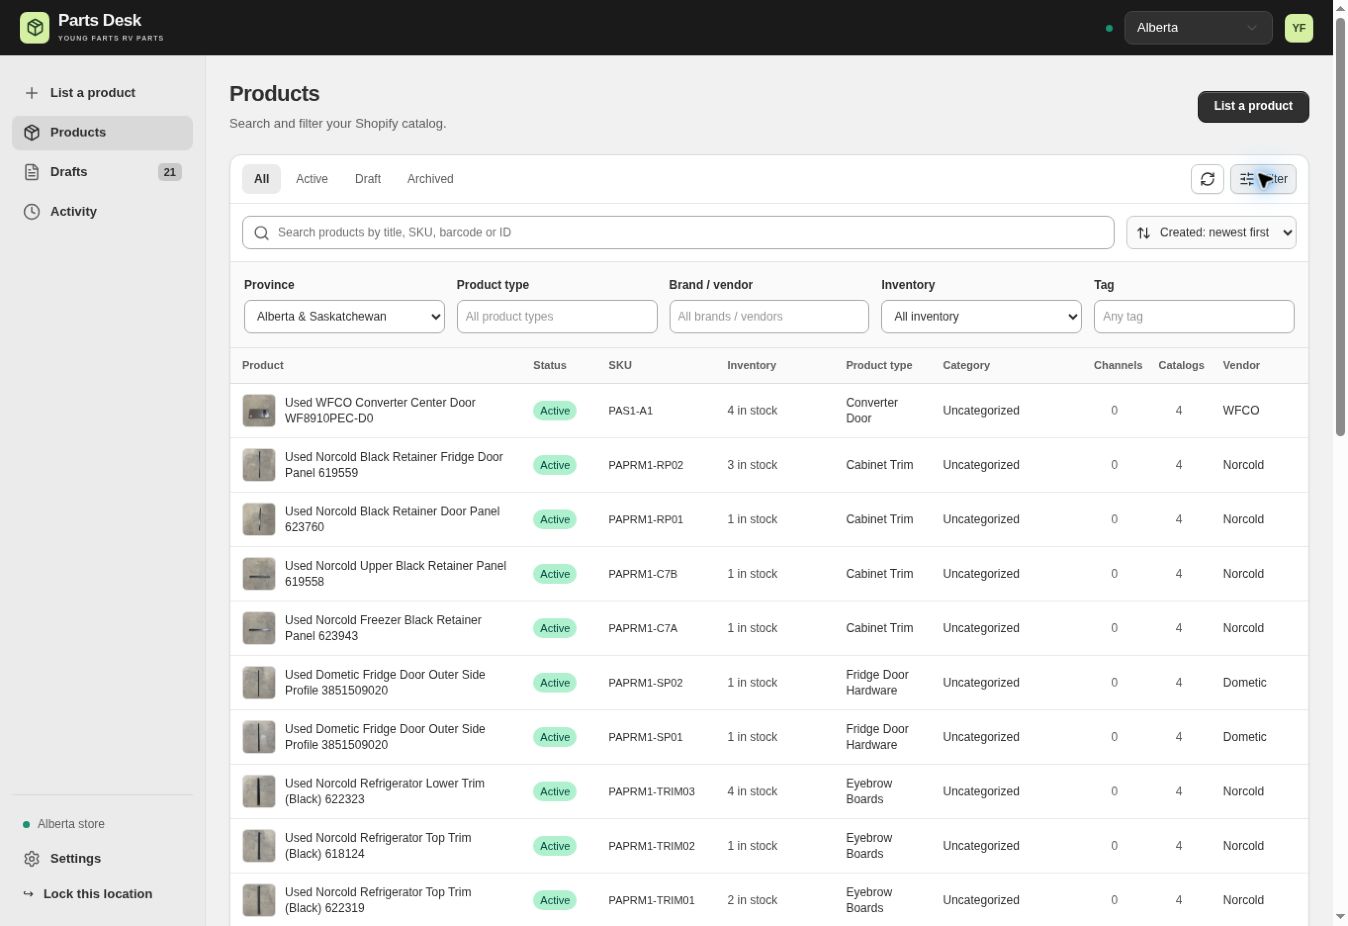1348x926 pixels.
Task: Click the plus icon beside List a product
Action: pyautogui.click(x=32, y=93)
